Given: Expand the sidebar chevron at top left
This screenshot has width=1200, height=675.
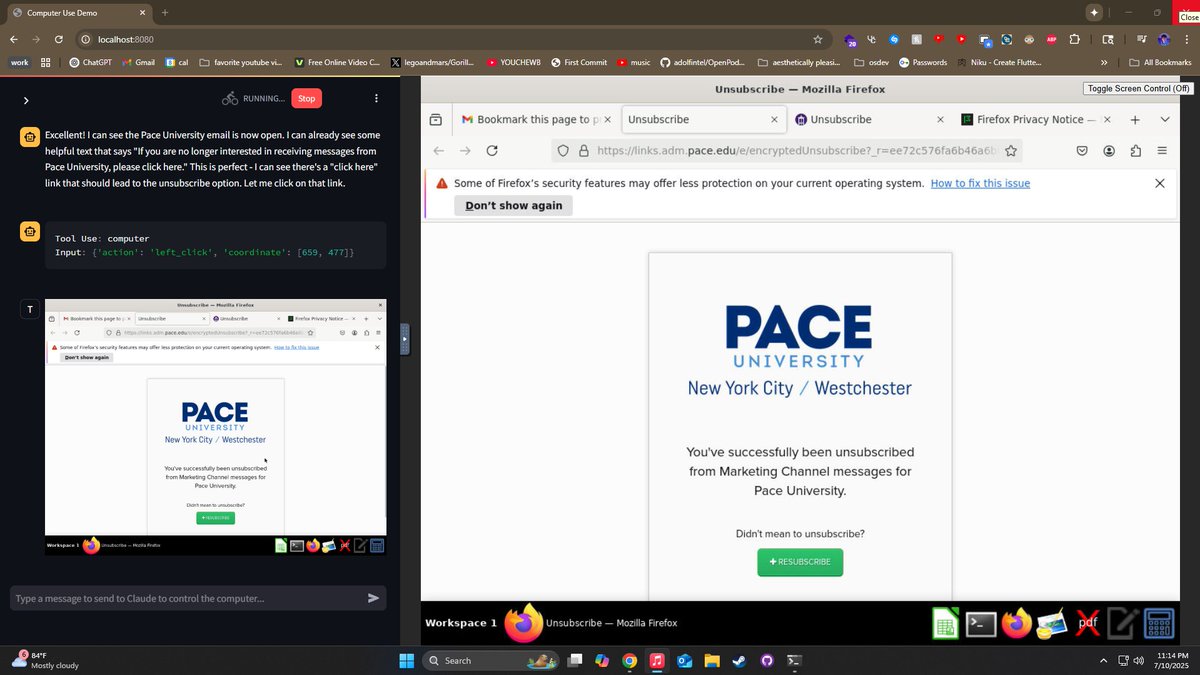Looking at the screenshot, I should [x=26, y=100].
